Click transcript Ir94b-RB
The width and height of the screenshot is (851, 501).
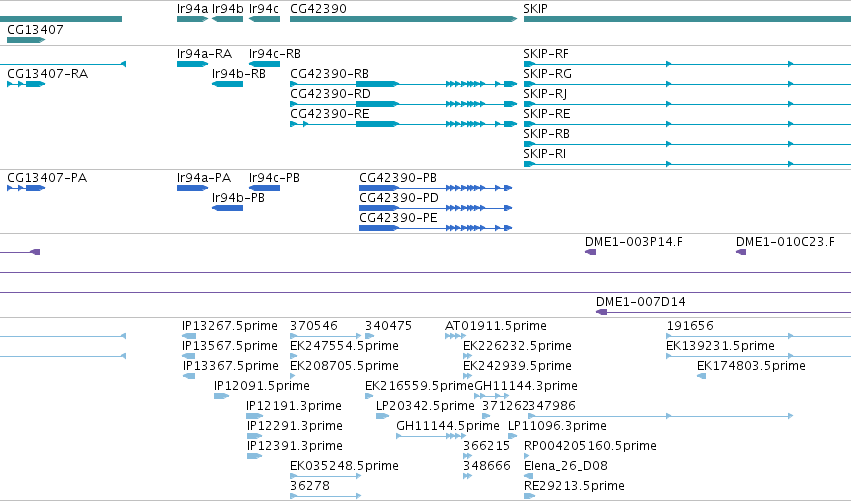pos(227,84)
